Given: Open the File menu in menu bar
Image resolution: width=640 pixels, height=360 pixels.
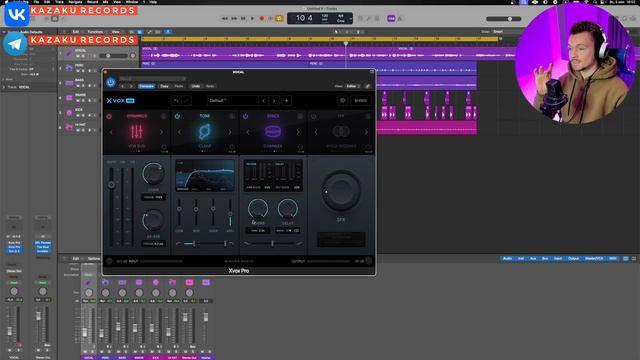Looking at the screenshot, I should tap(36, 2).
